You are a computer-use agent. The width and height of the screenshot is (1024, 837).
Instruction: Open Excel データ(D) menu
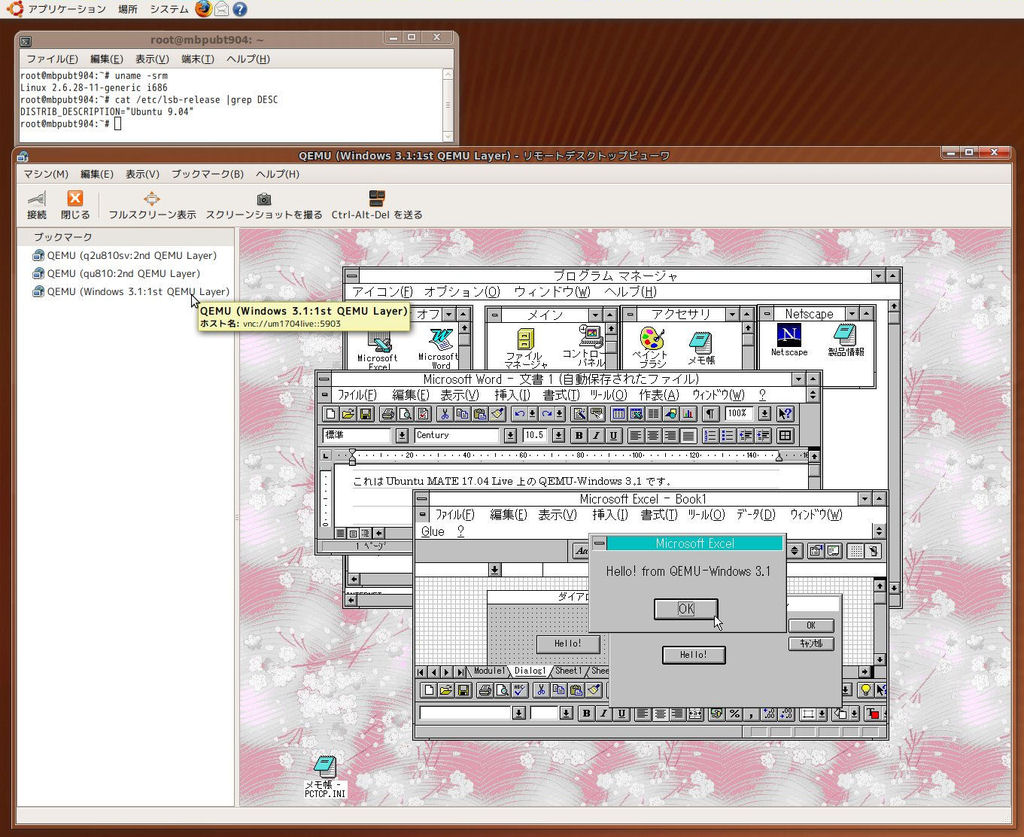coord(756,514)
